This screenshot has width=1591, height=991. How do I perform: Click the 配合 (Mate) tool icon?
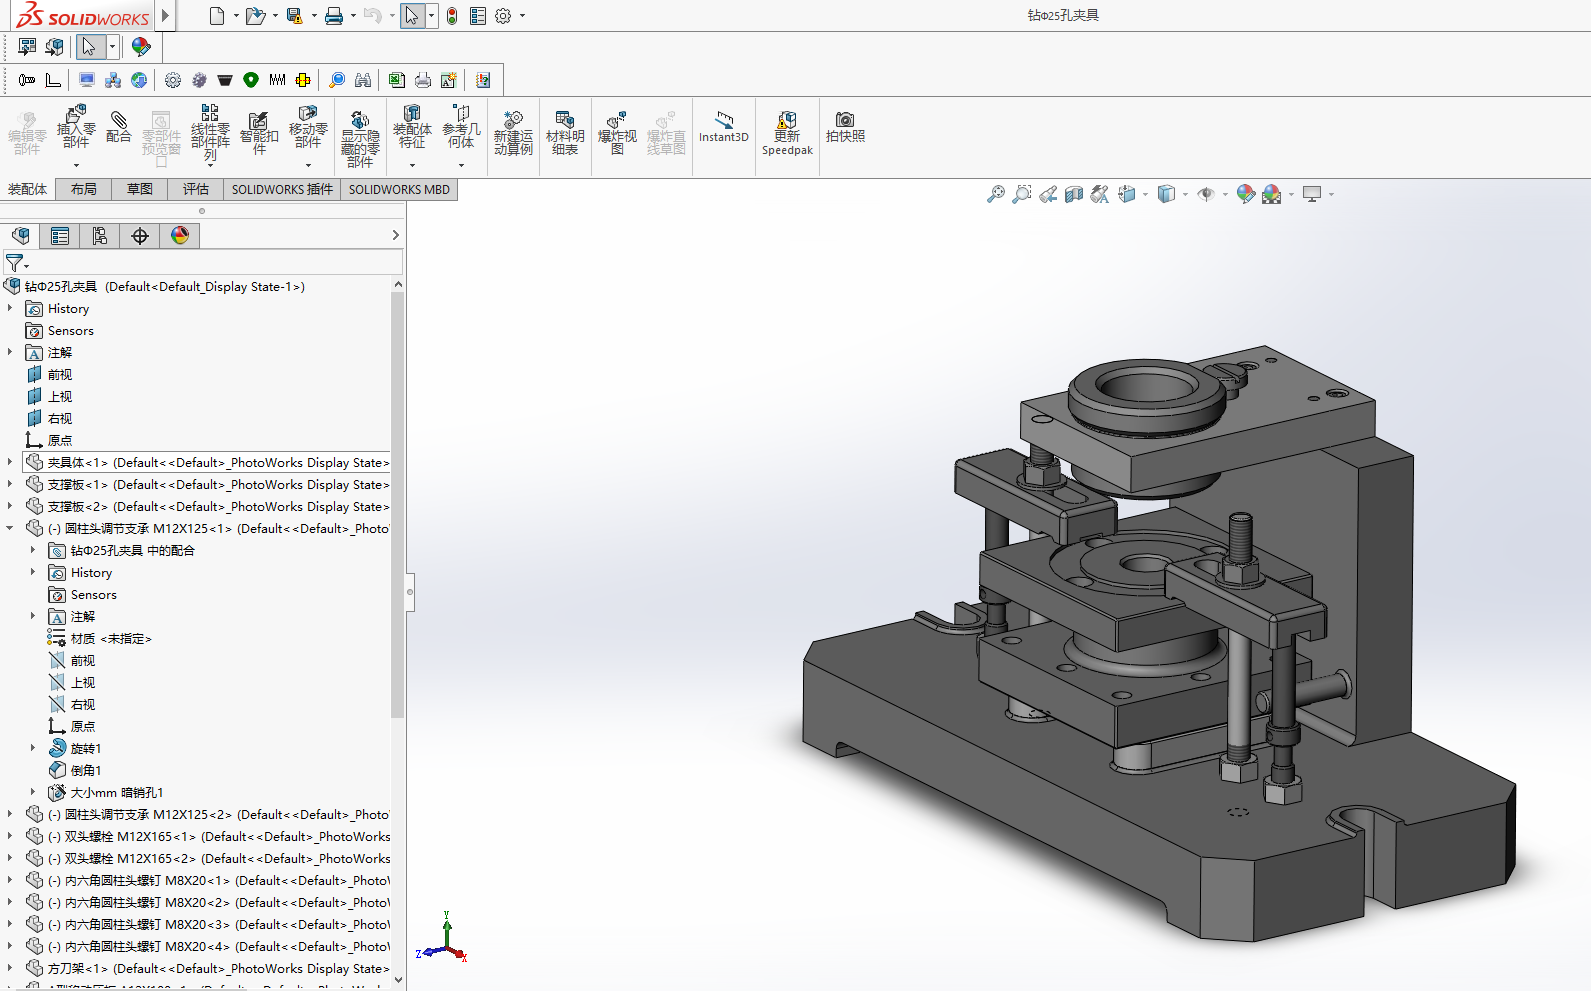[118, 127]
